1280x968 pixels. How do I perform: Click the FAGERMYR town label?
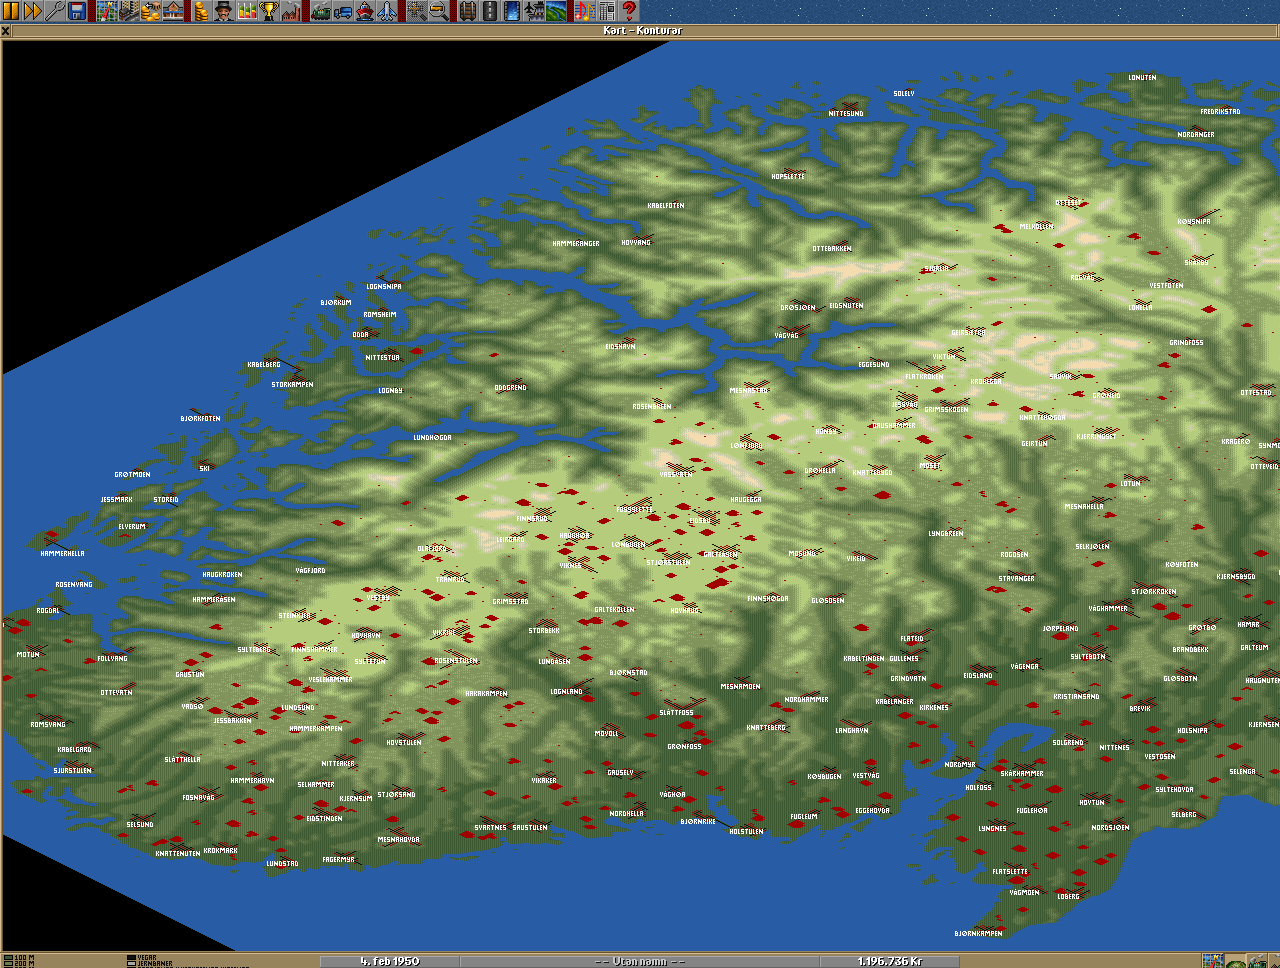[x=339, y=859]
